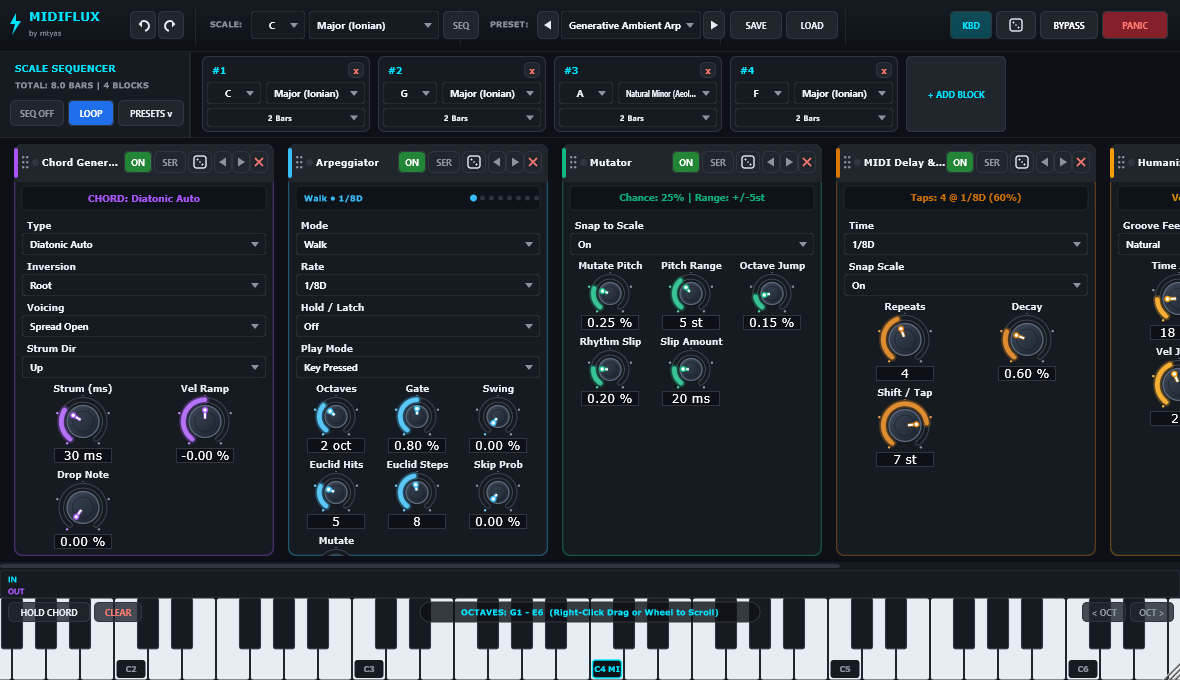Image resolution: width=1180 pixels, height=680 pixels.
Task: Click the SEQ button in top bar
Action: tap(461, 26)
